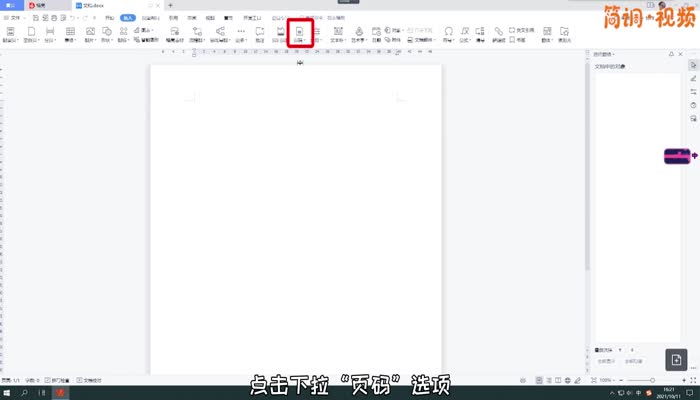
Task: Open the 表格 (table) insert dropdown
Action: pyautogui.click(x=70, y=35)
